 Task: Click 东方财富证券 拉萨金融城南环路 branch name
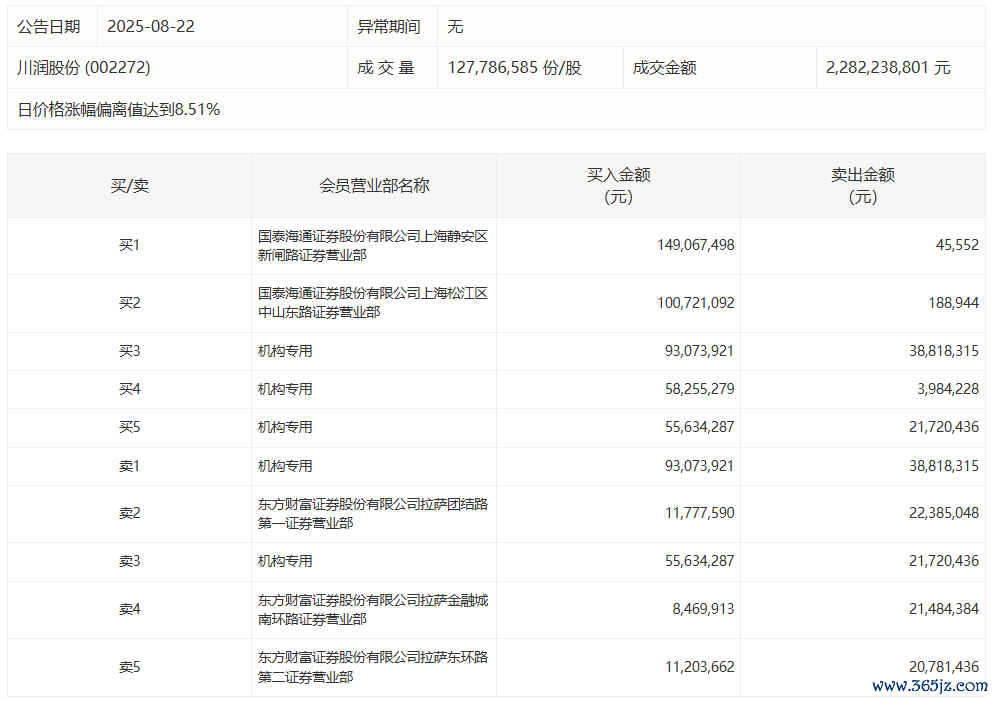[372, 609]
